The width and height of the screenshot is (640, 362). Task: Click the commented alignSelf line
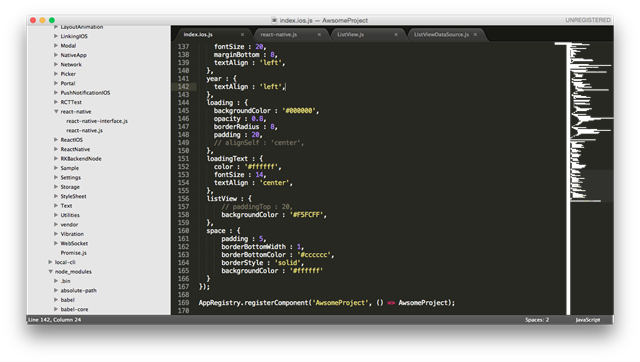coord(259,142)
